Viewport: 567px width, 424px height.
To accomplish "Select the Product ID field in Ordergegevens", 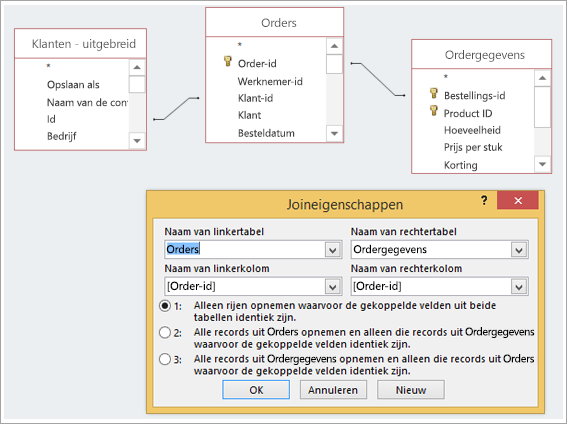I will [x=468, y=114].
